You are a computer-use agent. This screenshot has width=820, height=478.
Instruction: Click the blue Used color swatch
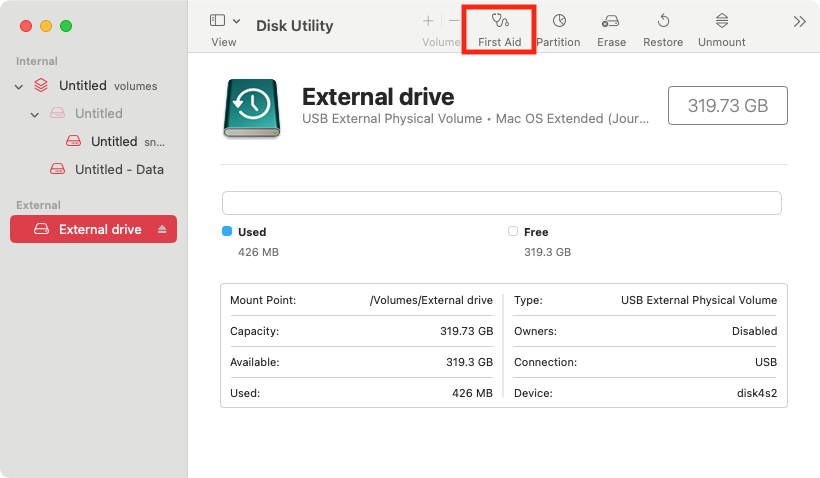tap(227, 231)
